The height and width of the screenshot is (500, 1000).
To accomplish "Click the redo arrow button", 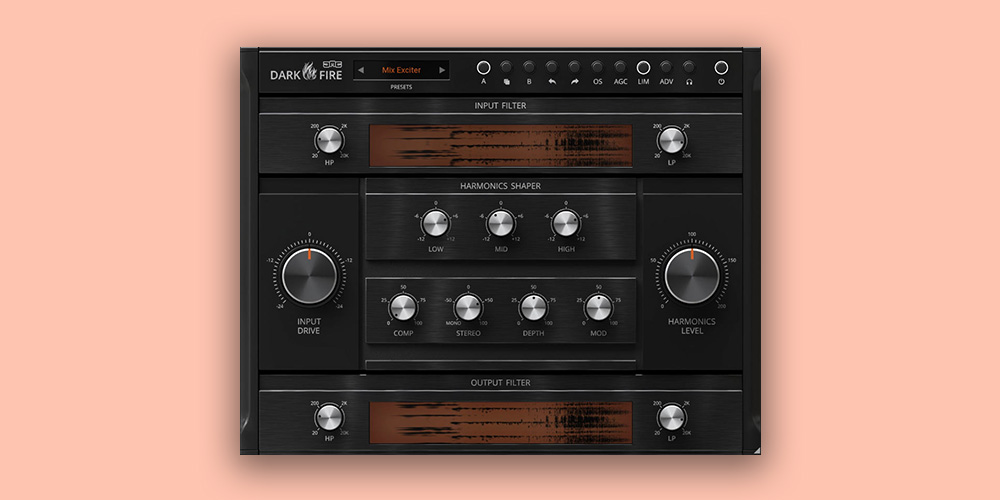I will tap(575, 66).
